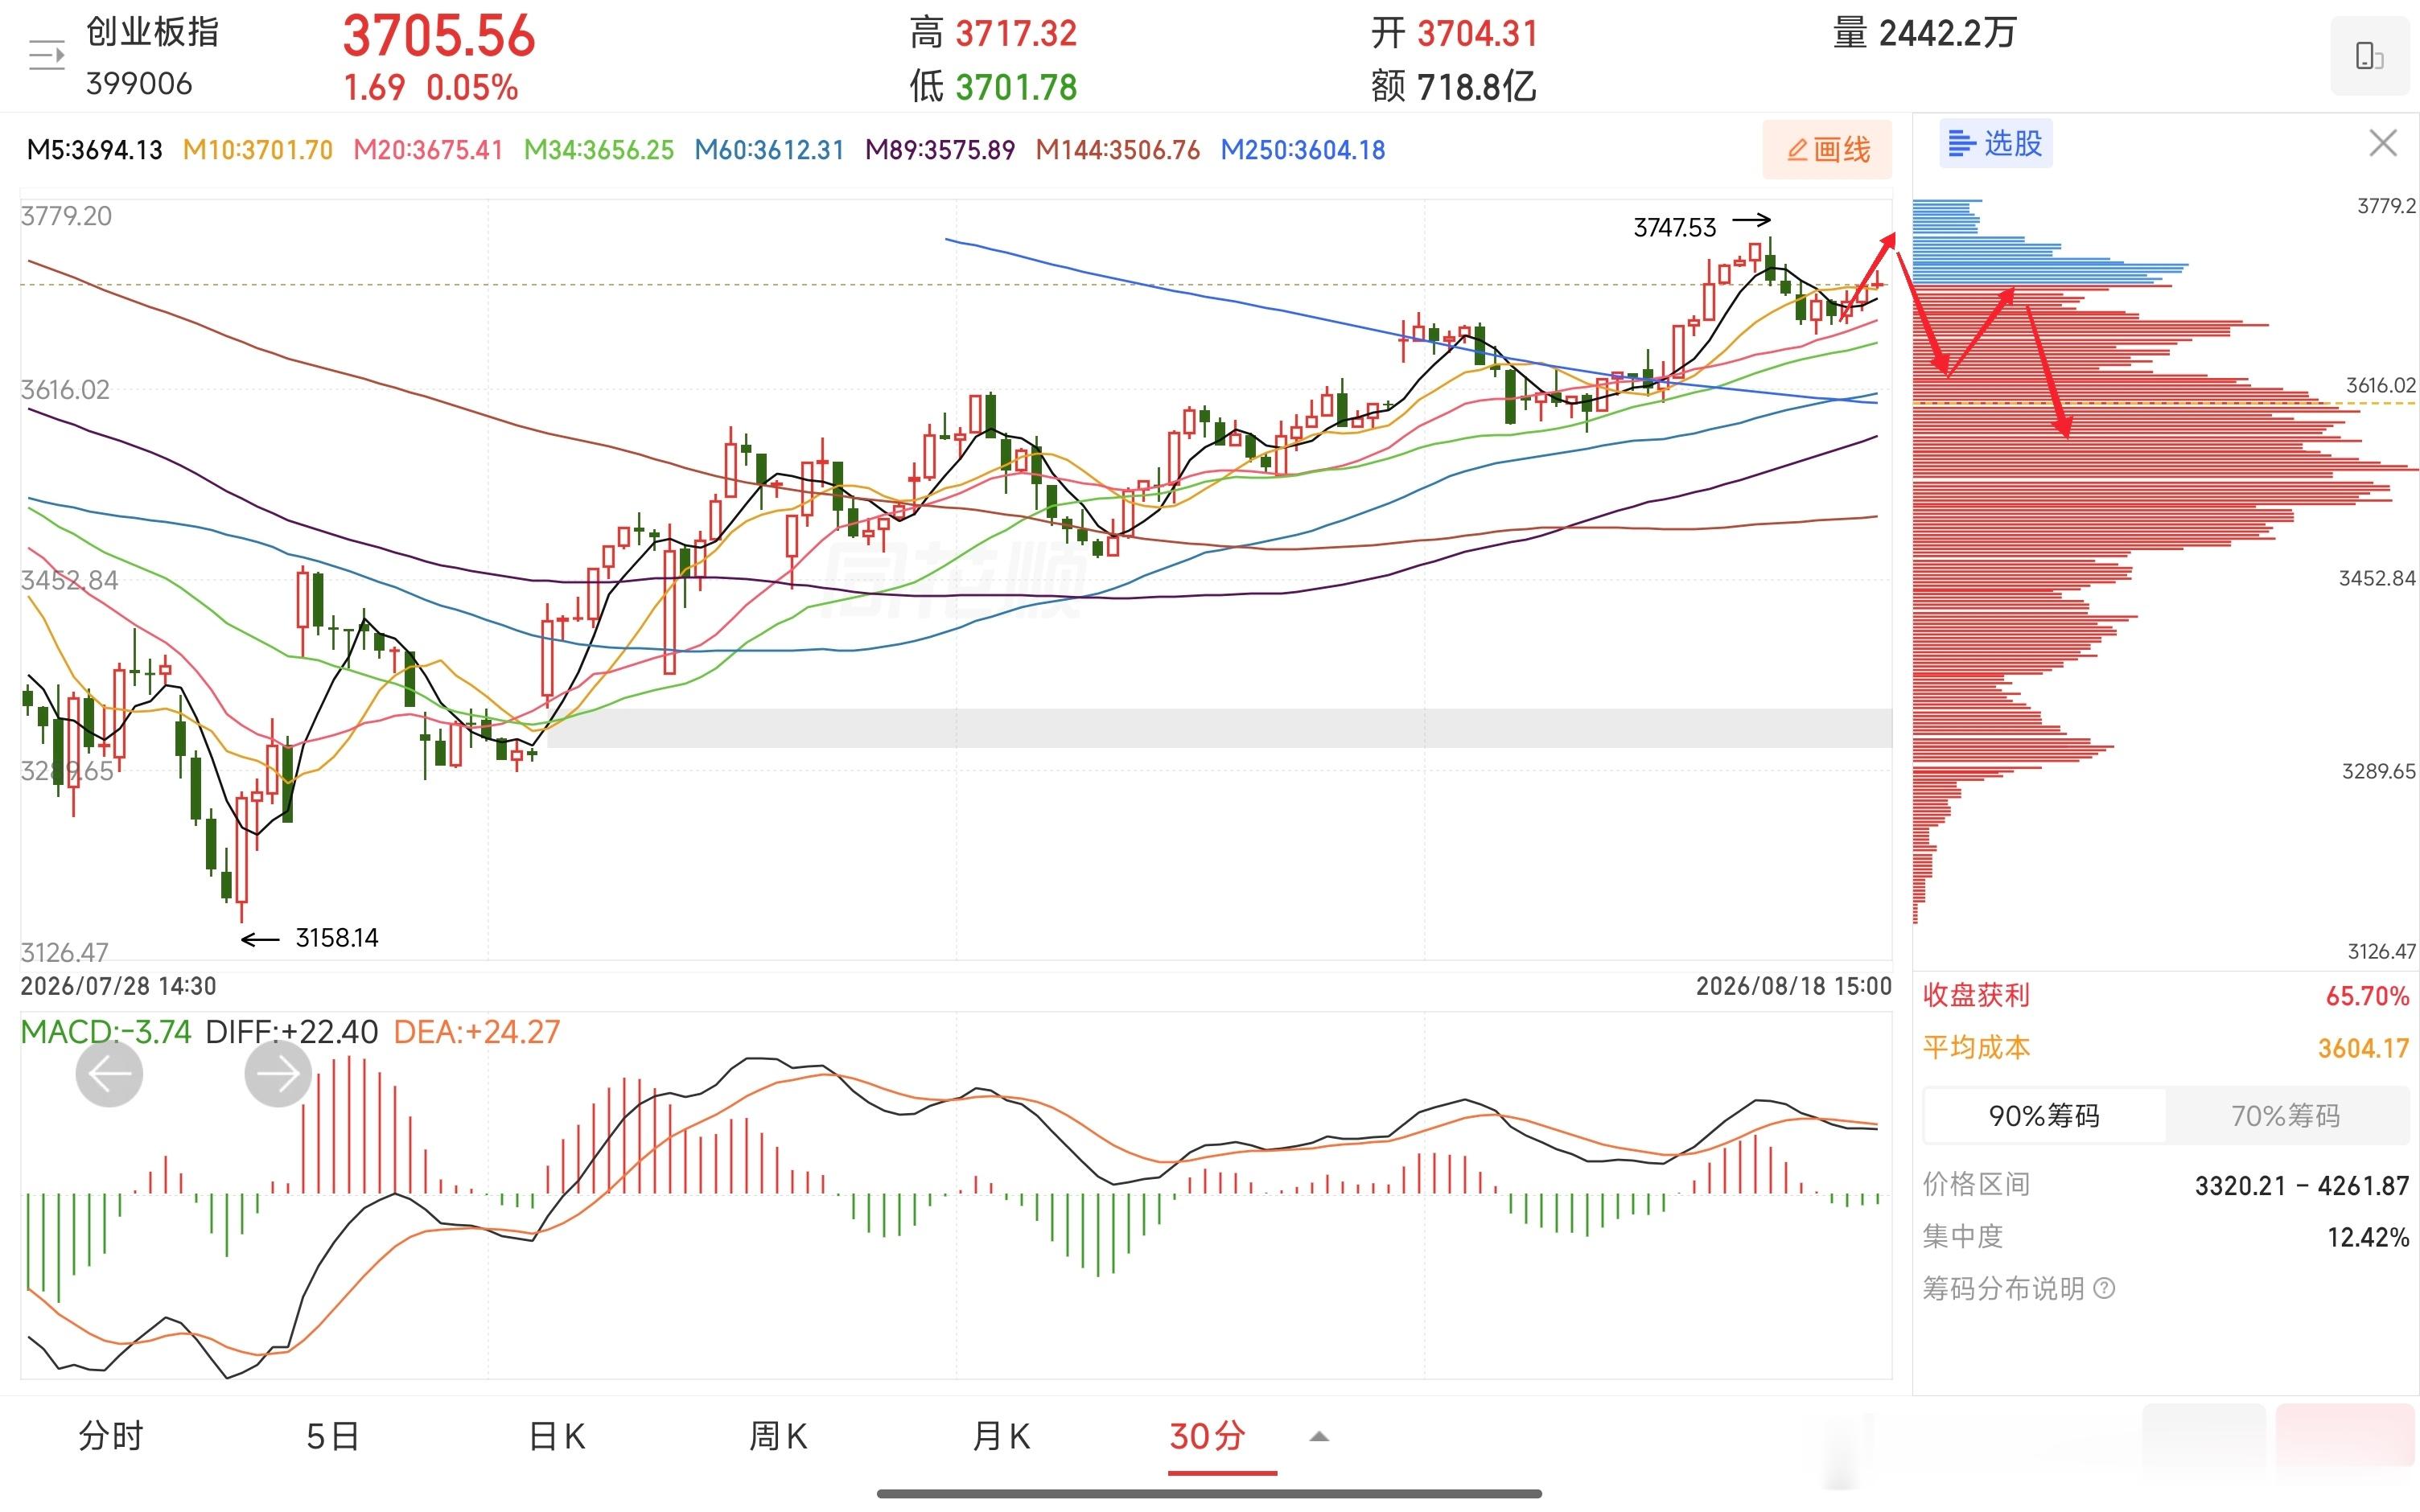Click the 3747.53 high price marker
The height and width of the screenshot is (1512, 2420).
tap(1674, 228)
